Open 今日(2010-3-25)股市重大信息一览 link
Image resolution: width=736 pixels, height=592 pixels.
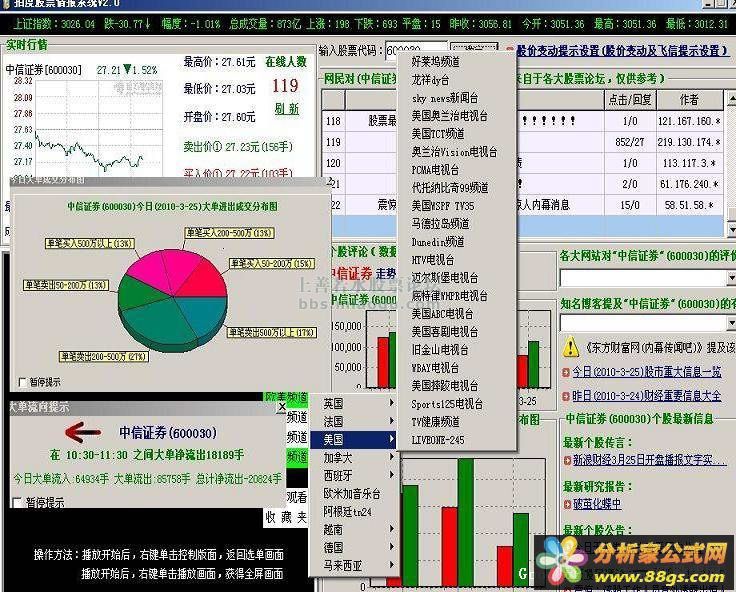tap(646, 372)
